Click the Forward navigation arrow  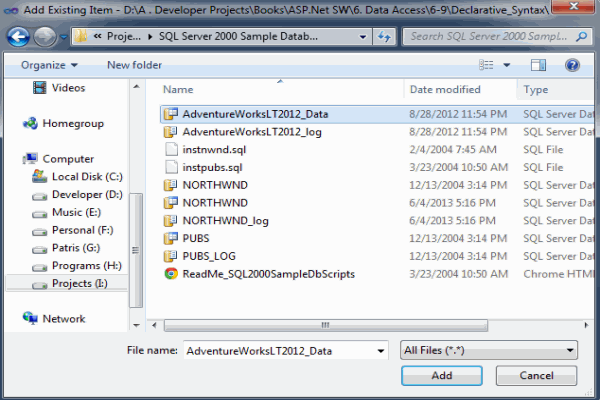(x=45, y=37)
